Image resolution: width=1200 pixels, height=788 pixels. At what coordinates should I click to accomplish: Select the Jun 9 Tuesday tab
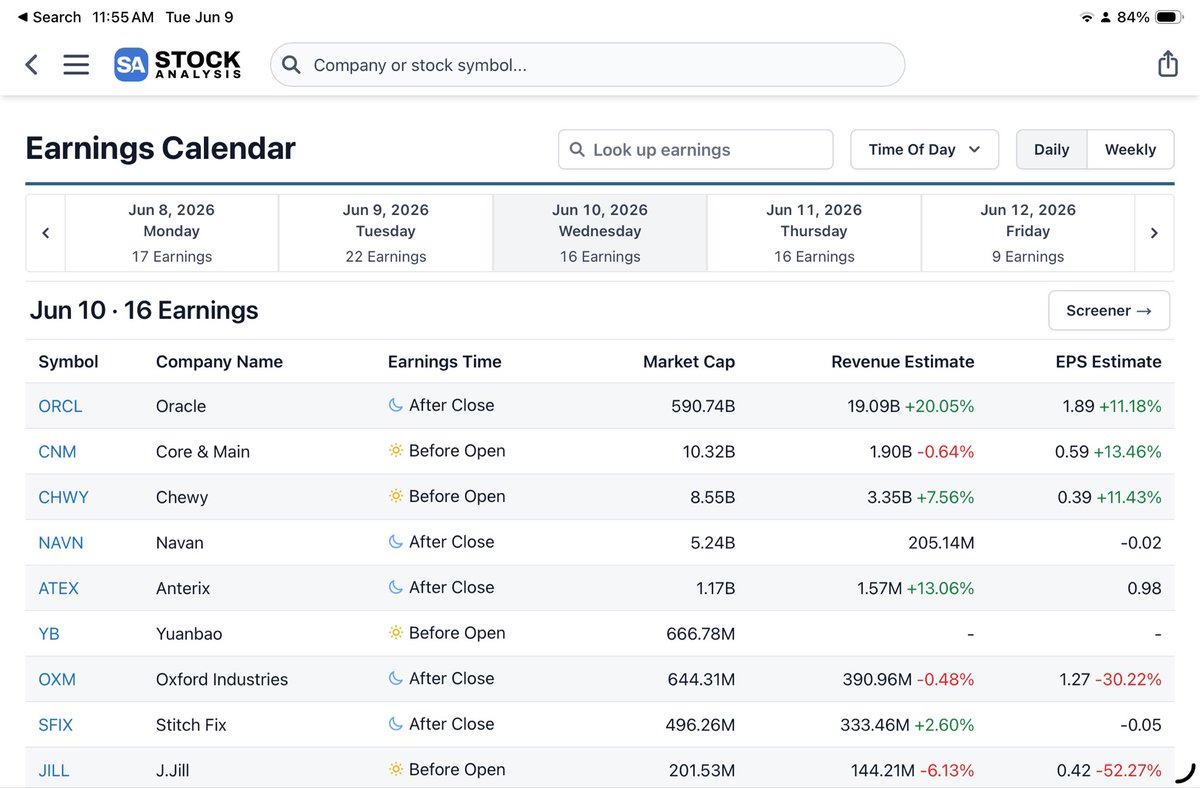[x=385, y=233]
